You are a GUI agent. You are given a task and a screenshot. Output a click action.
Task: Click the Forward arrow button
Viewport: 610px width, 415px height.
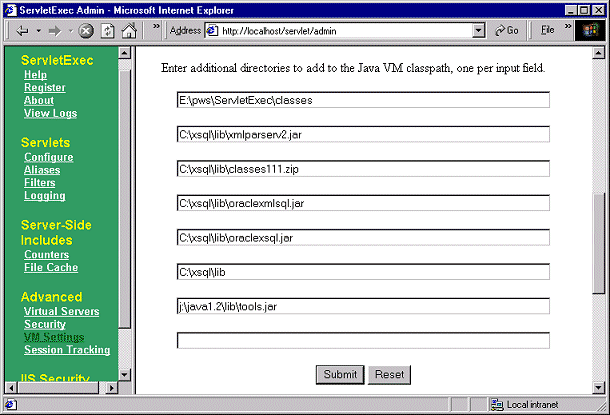[x=55, y=30]
